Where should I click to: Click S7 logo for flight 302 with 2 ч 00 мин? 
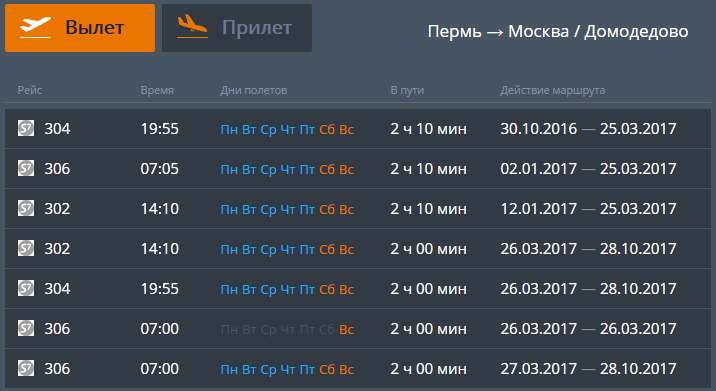[x=26, y=248]
